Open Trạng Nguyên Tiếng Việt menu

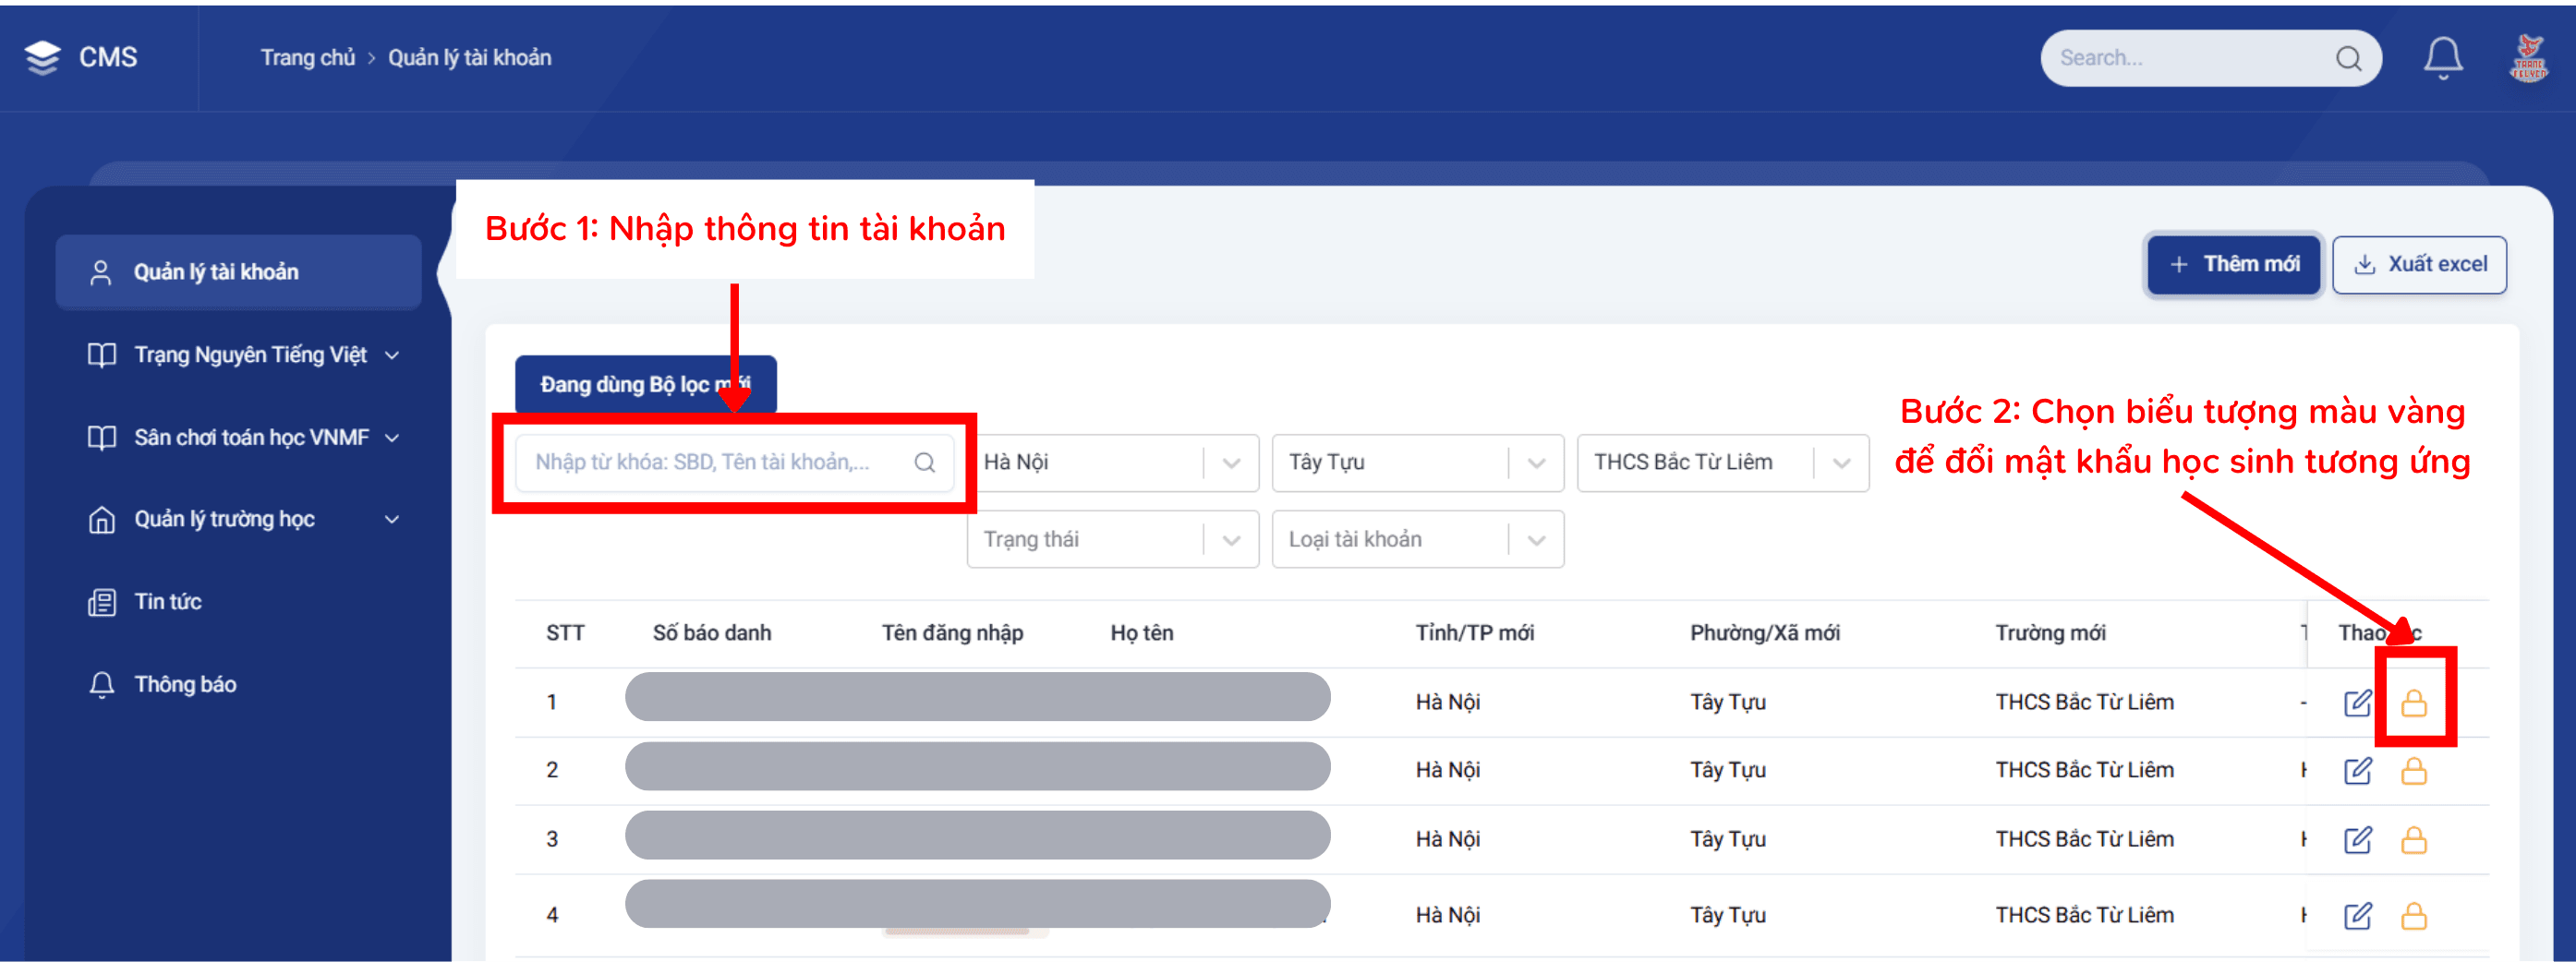click(245, 355)
